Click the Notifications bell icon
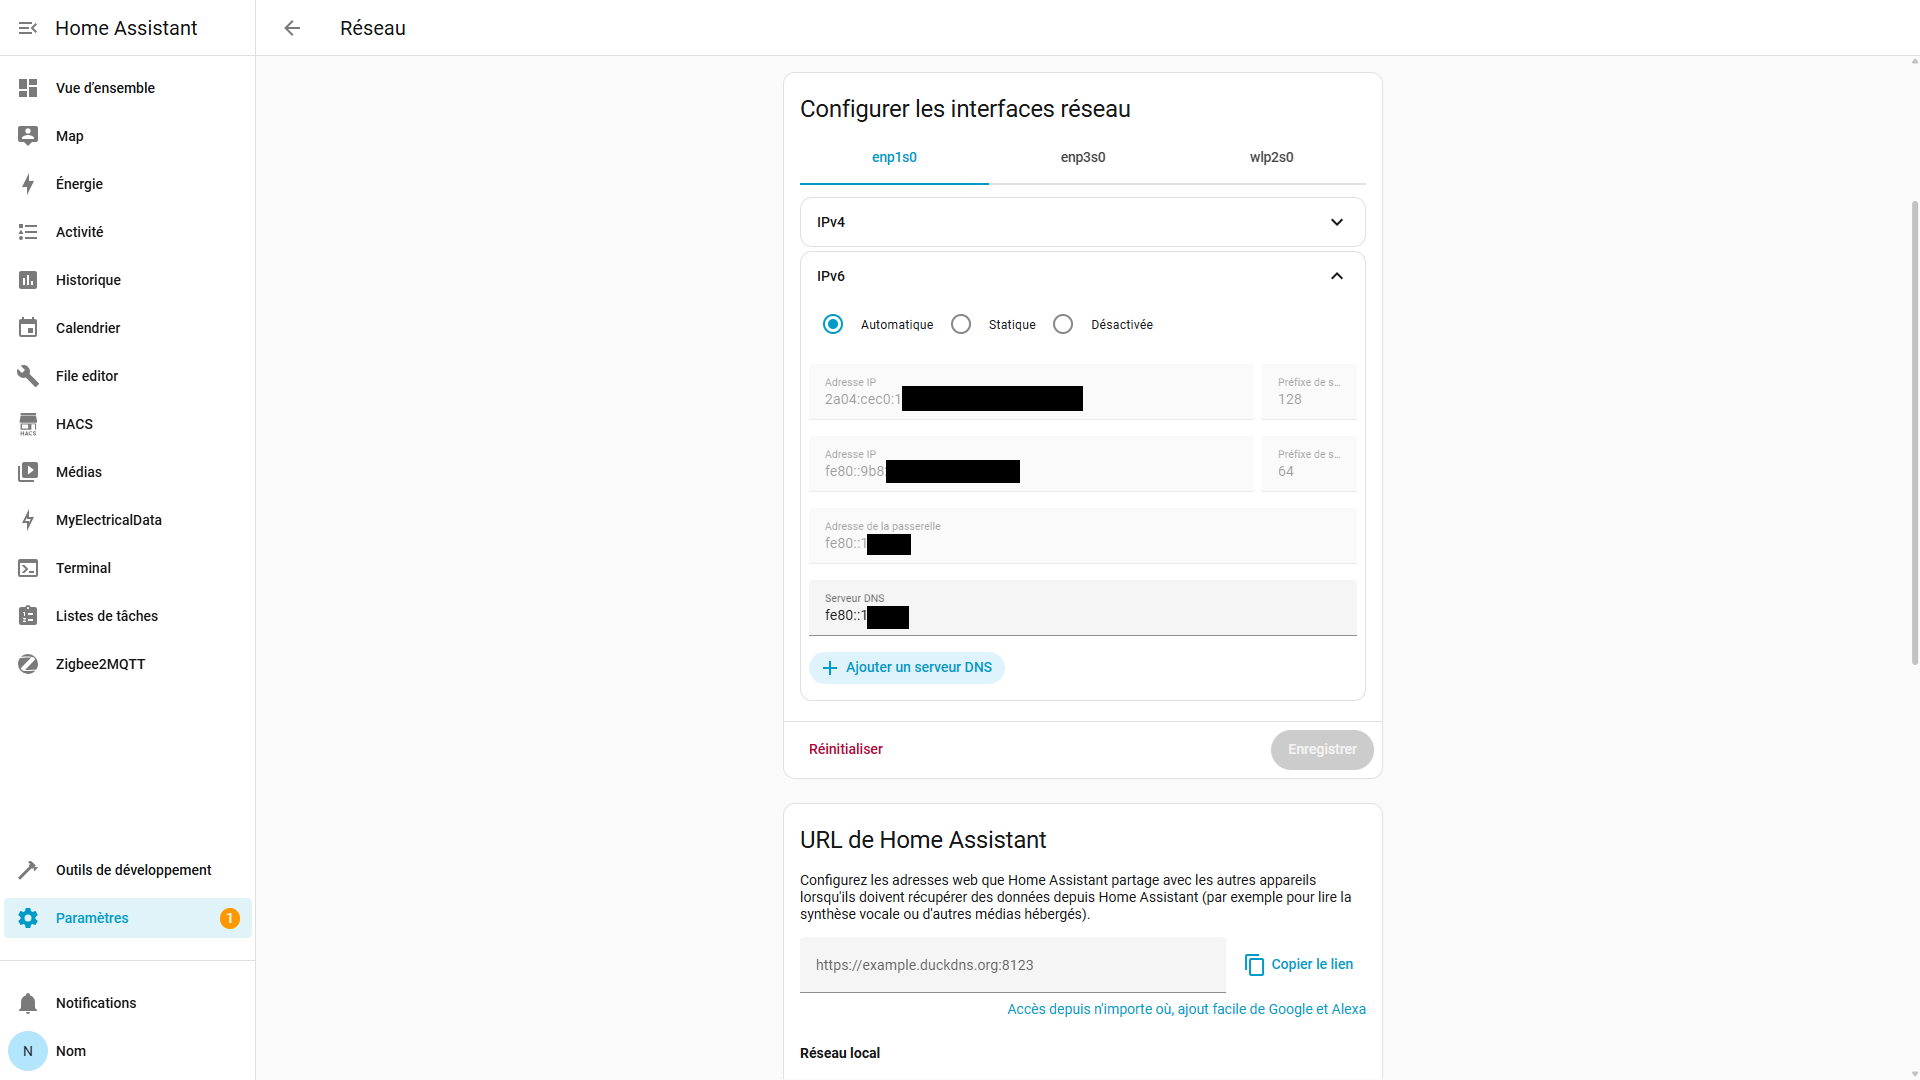1920x1080 pixels. [x=28, y=1003]
